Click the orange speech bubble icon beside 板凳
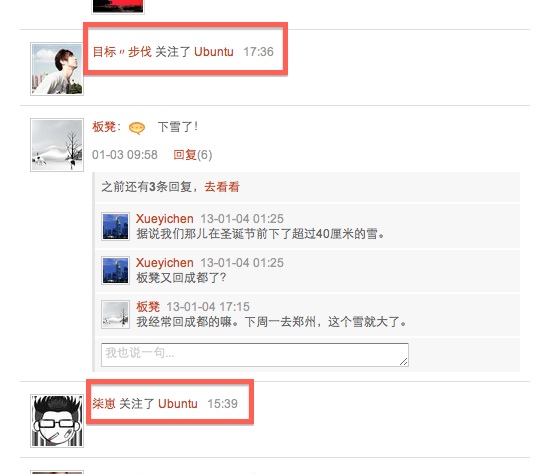The image size is (556, 474). [137, 128]
